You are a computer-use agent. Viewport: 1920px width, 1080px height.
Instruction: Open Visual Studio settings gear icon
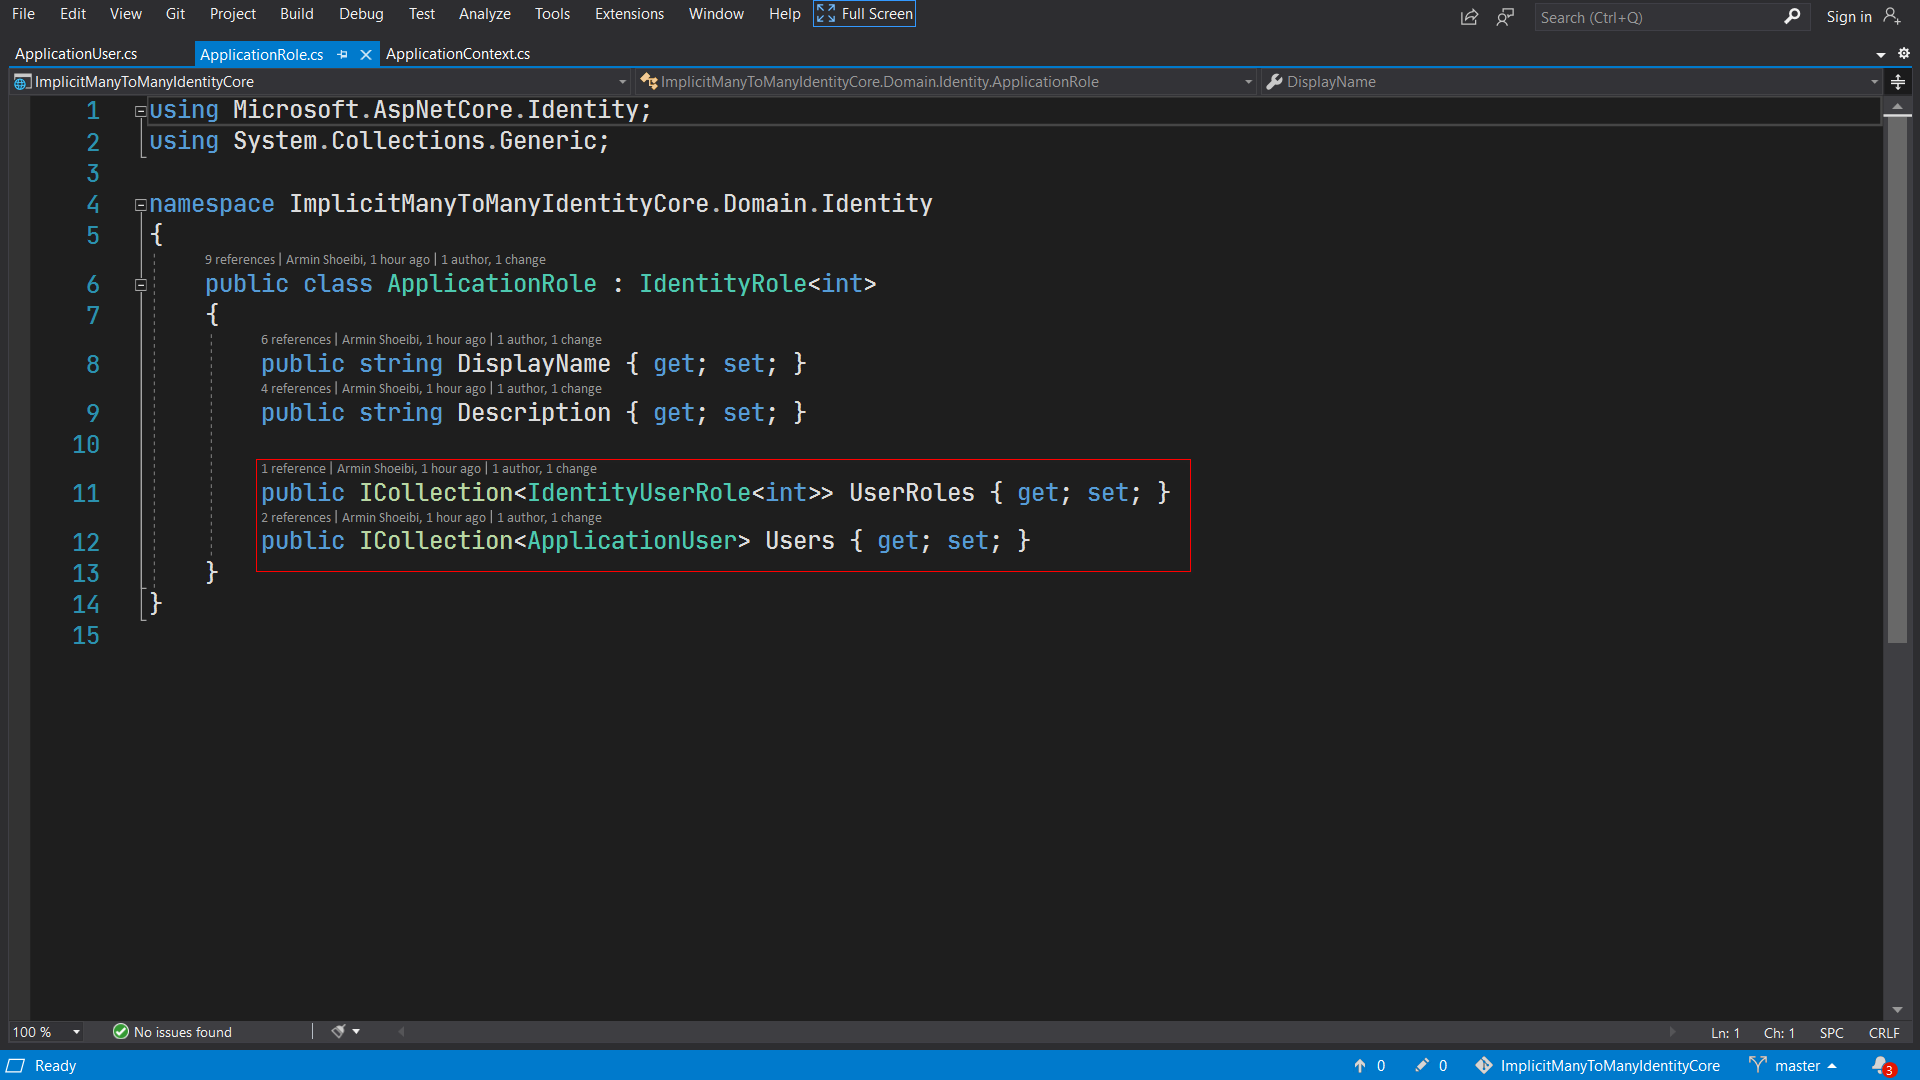[x=1904, y=54]
